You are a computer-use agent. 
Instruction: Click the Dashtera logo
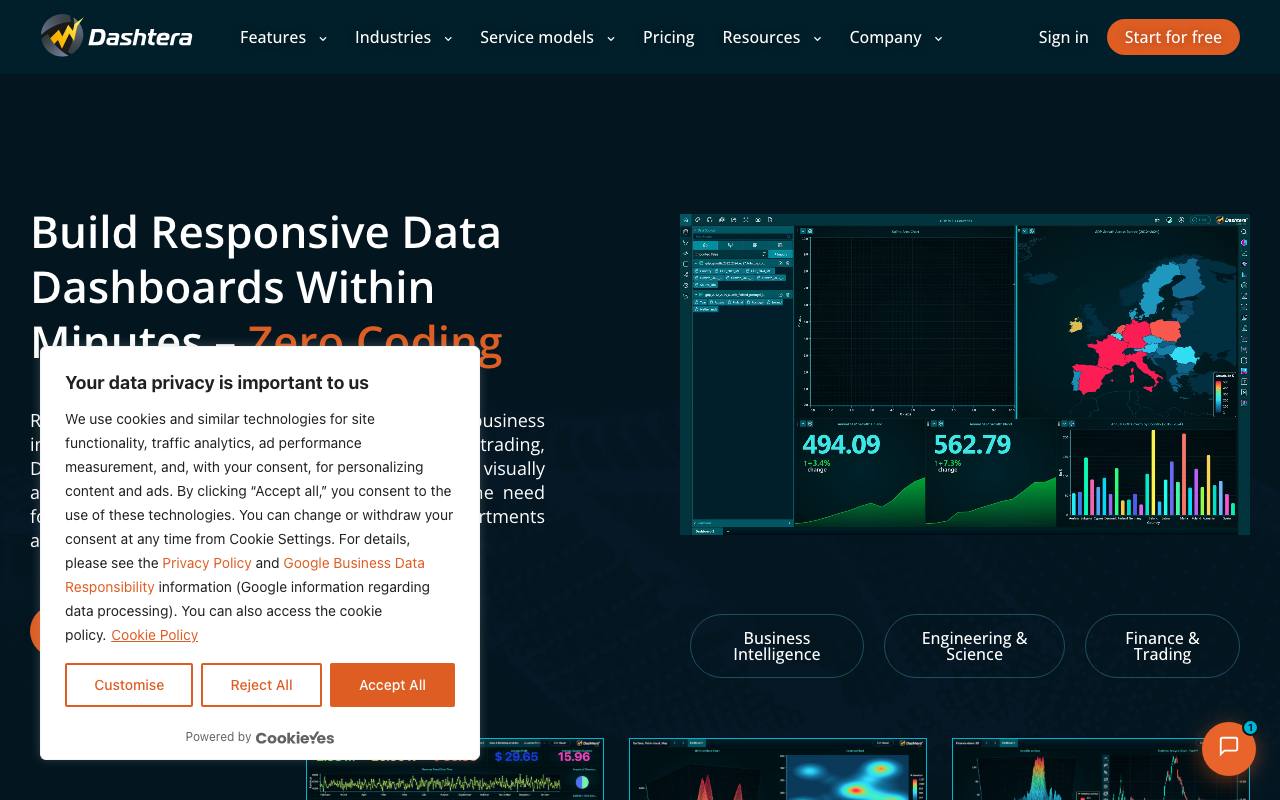[117, 37]
